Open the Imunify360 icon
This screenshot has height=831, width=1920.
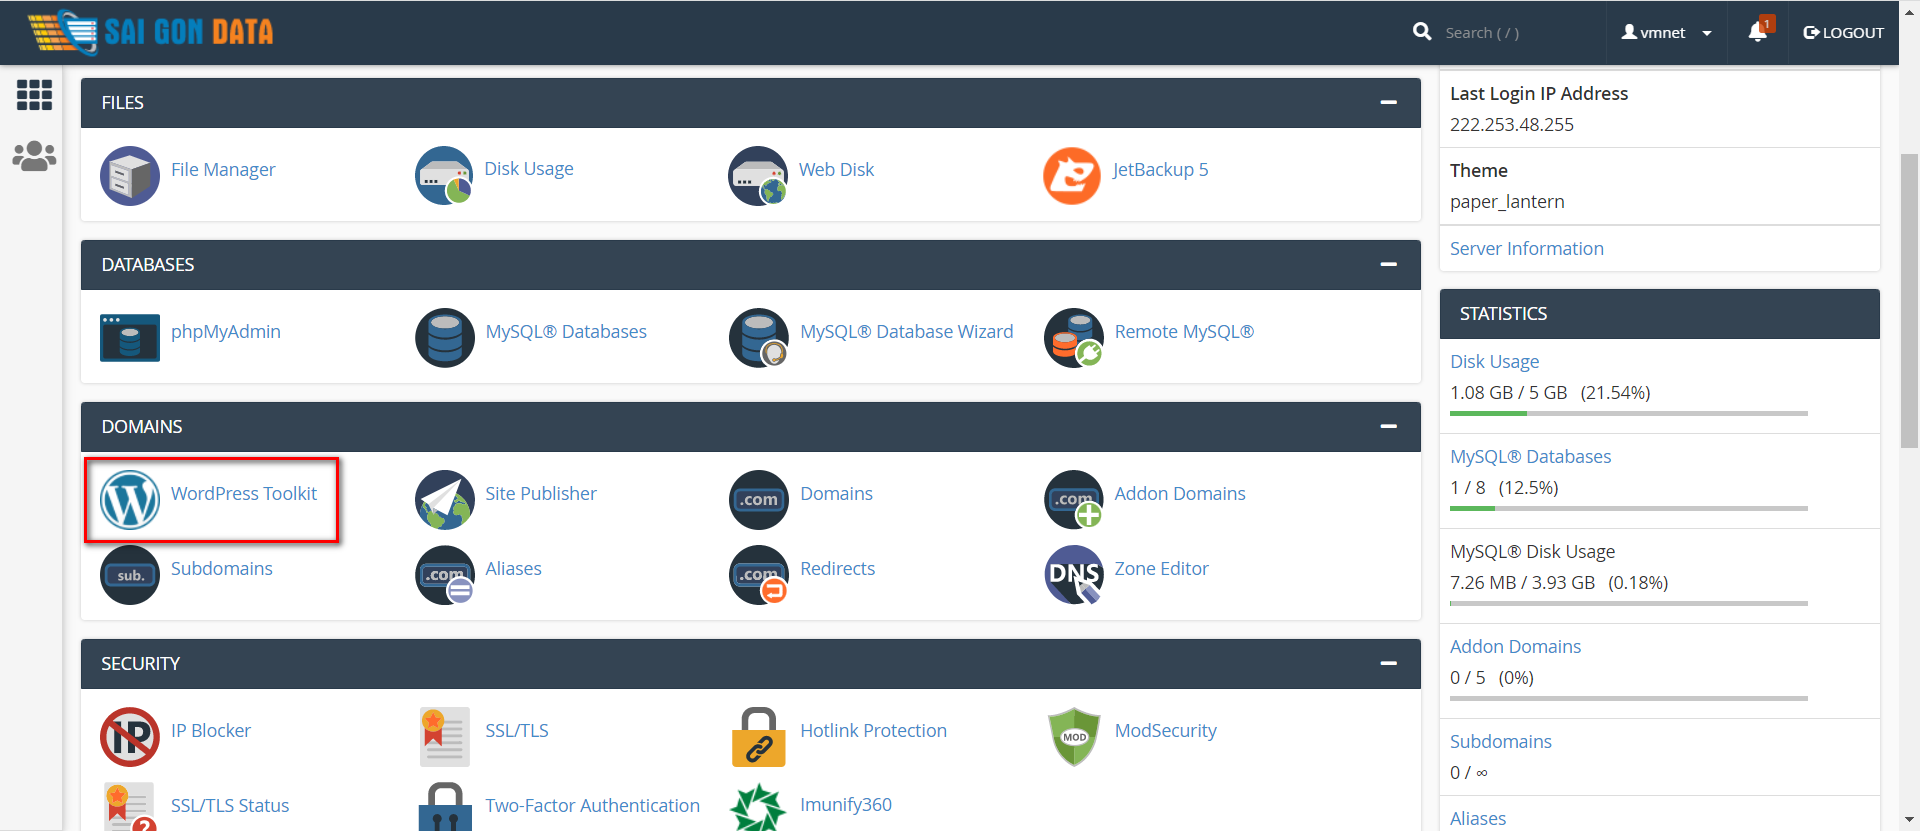pyautogui.click(x=759, y=807)
